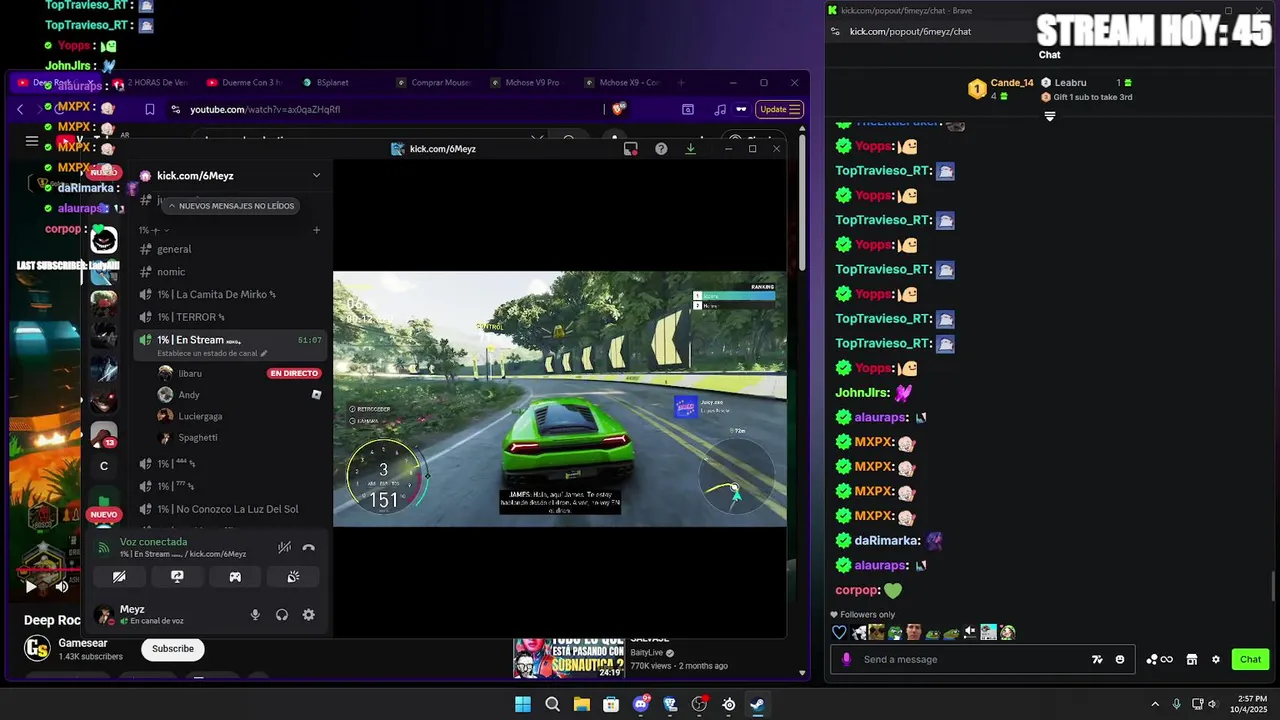Viewport: 1280px width, 720px height.
Task: Go back in Brave YouTube window
Action: pyautogui.click(x=20, y=109)
